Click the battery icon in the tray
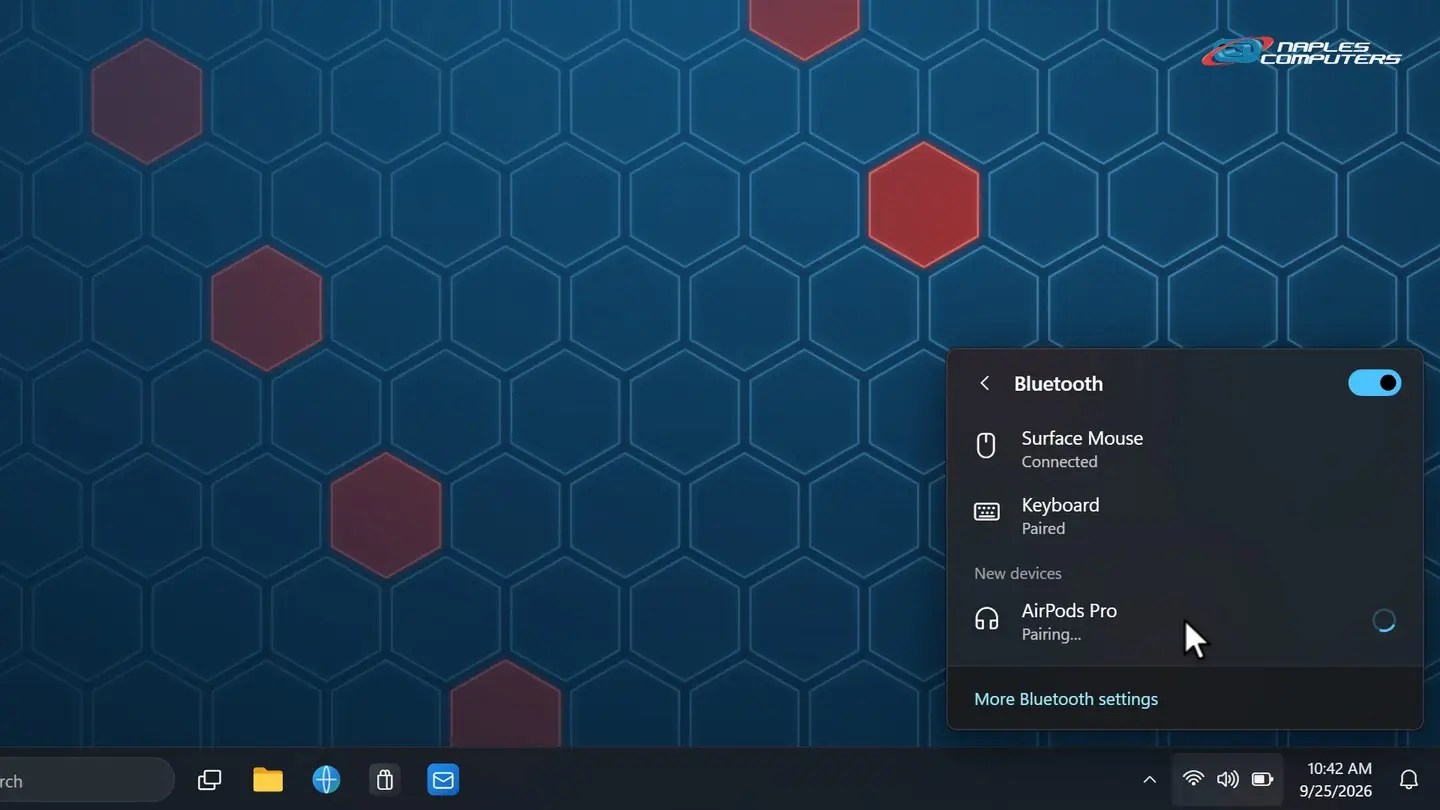Viewport: 1440px width, 810px height. tap(1263, 779)
